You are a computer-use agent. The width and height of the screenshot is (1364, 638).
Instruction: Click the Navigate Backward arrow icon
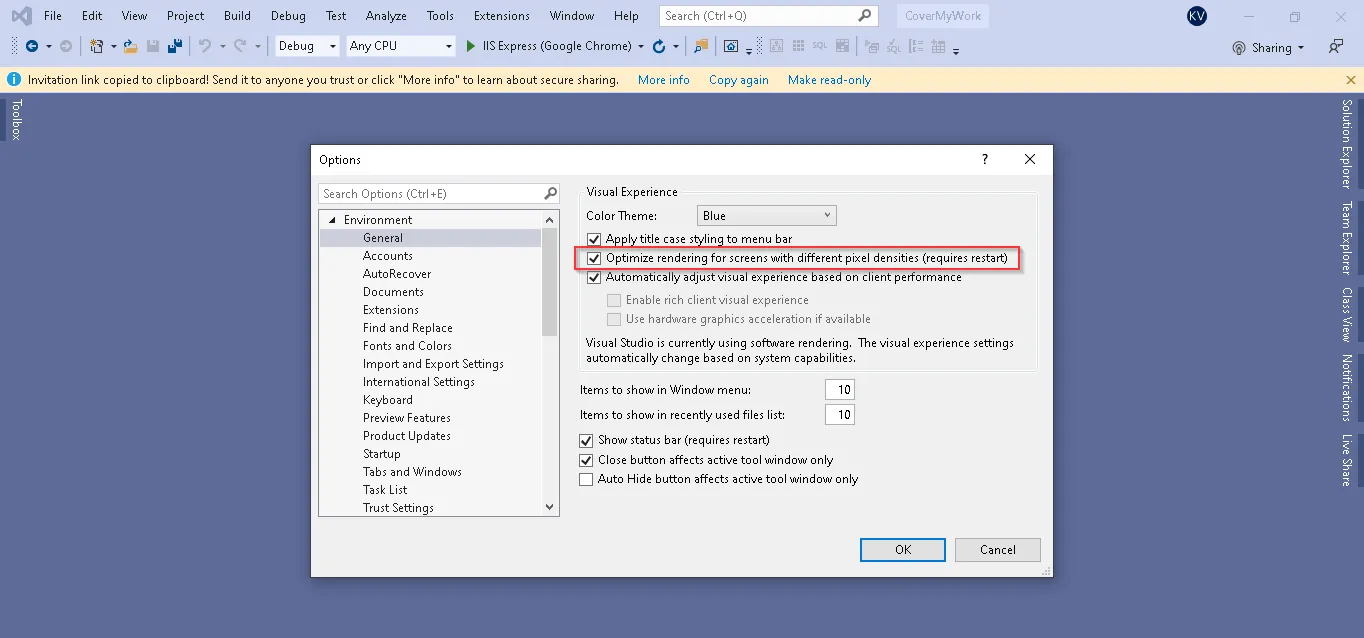pos(32,46)
